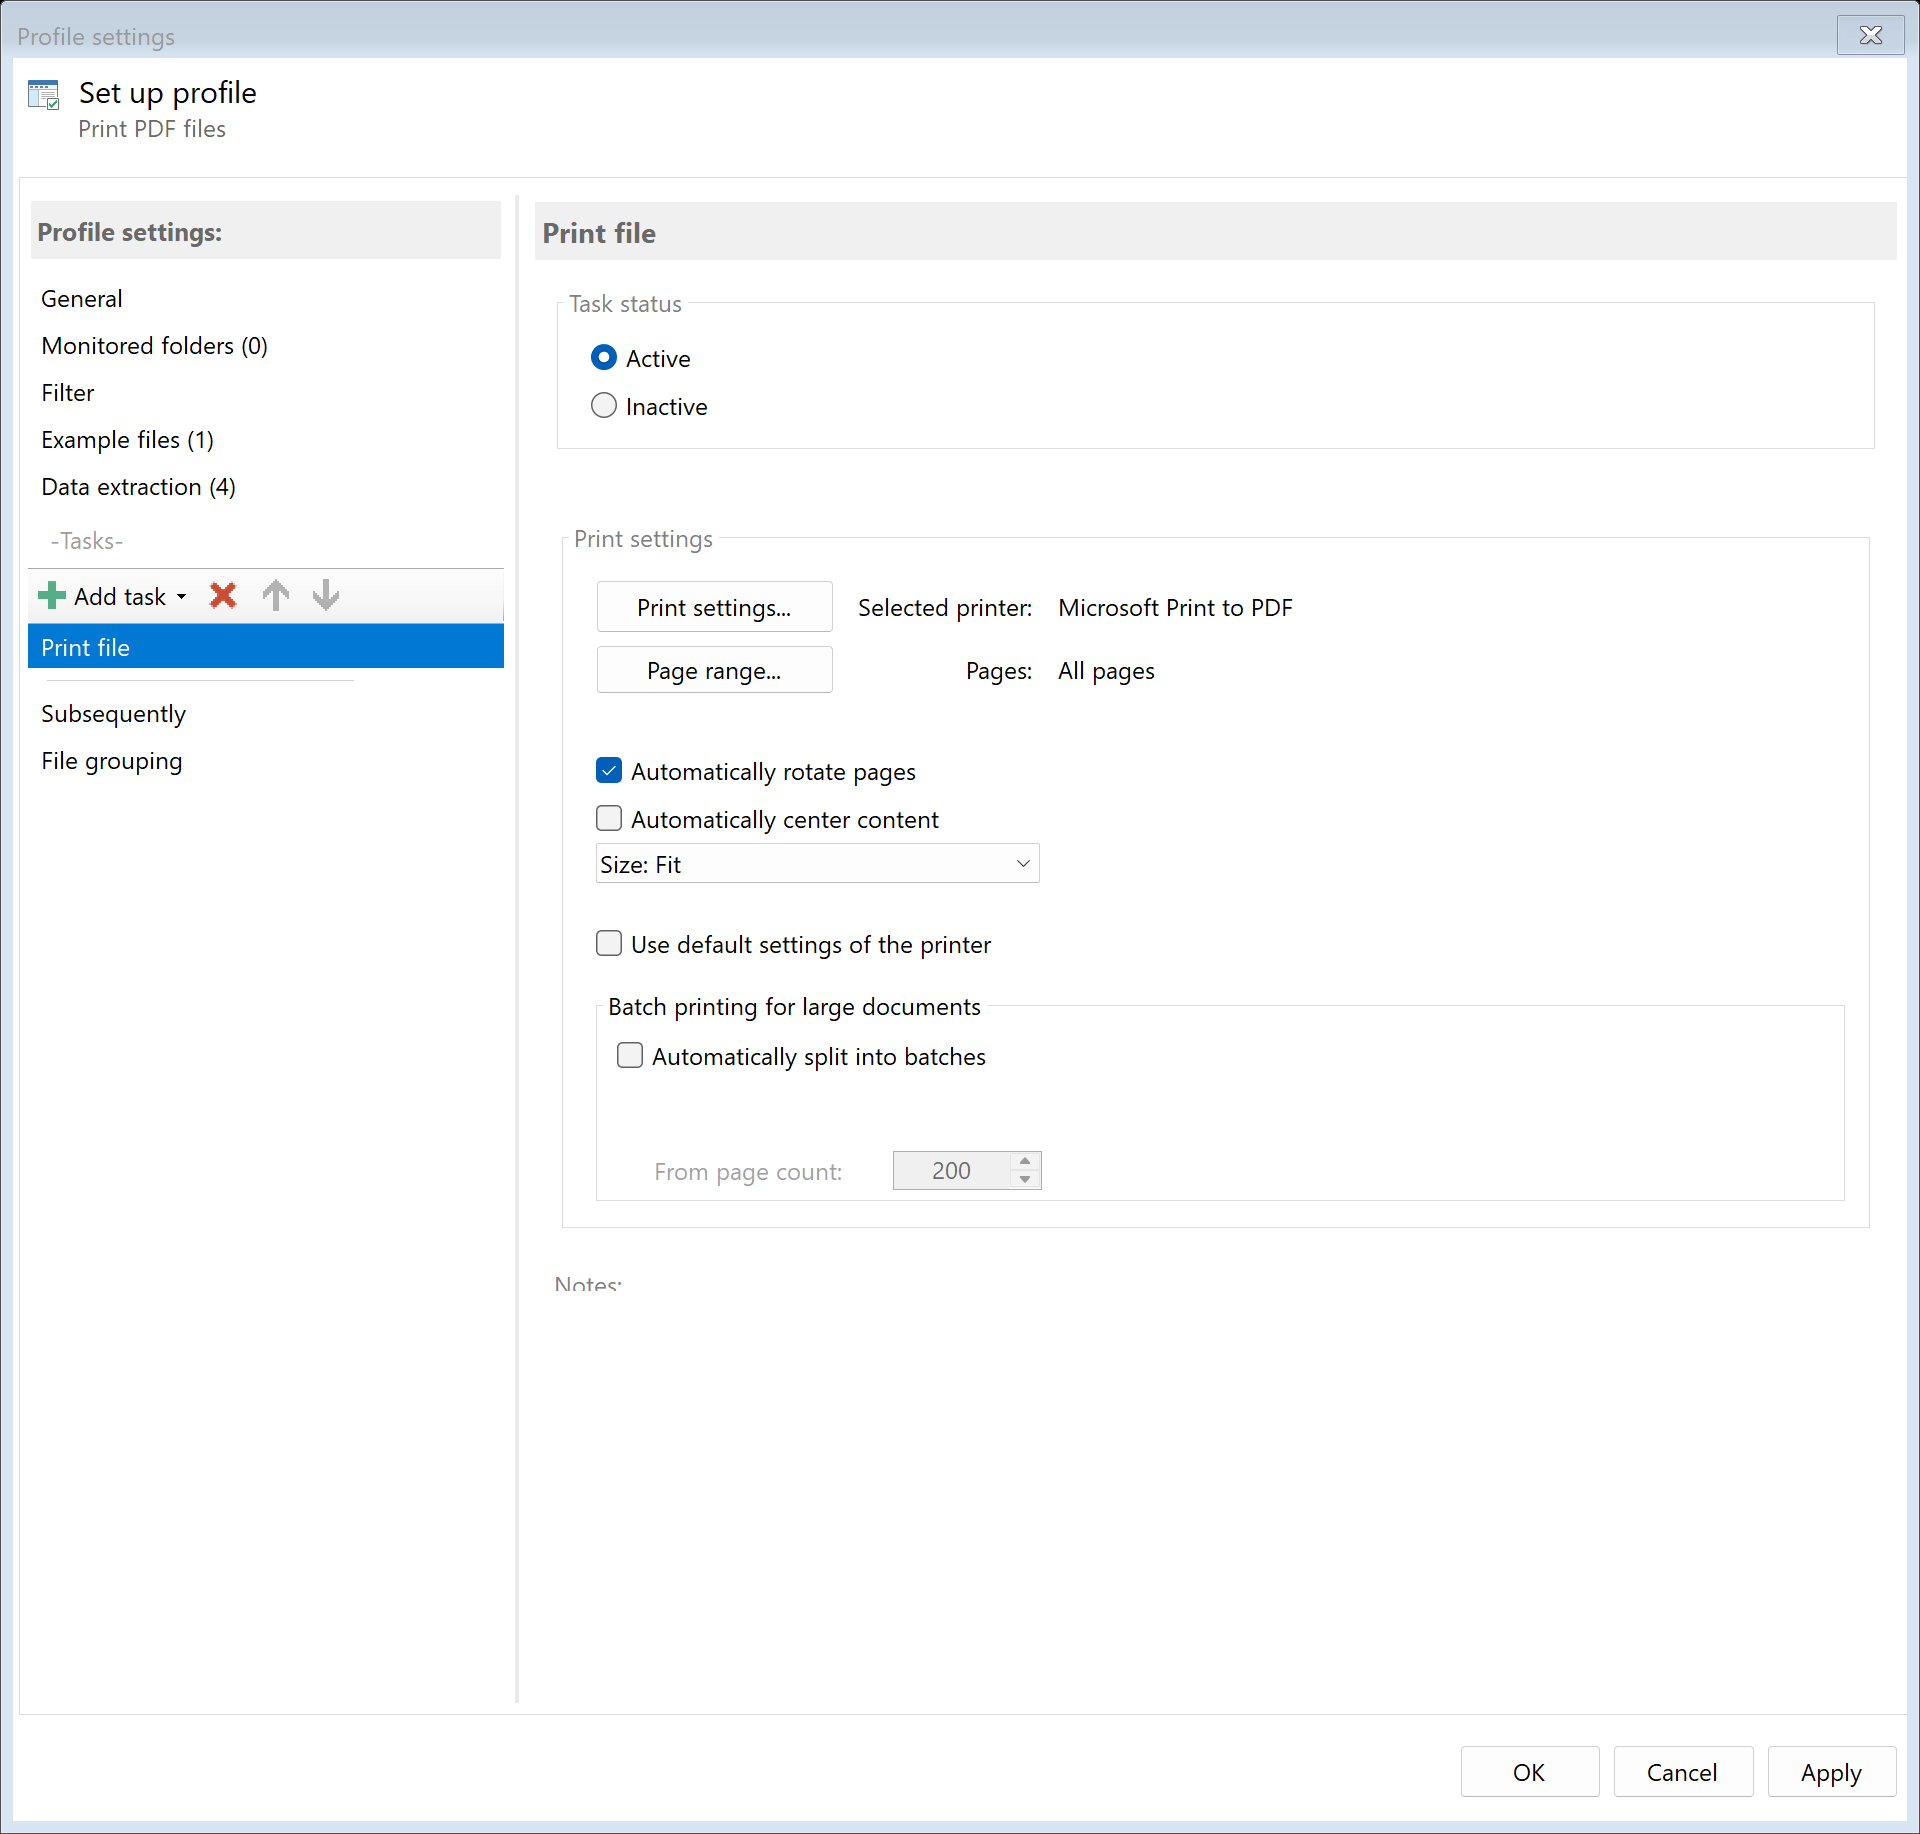1920x1834 pixels.
Task: Close the Profile settings dialog
Action: coord(1870,35)
